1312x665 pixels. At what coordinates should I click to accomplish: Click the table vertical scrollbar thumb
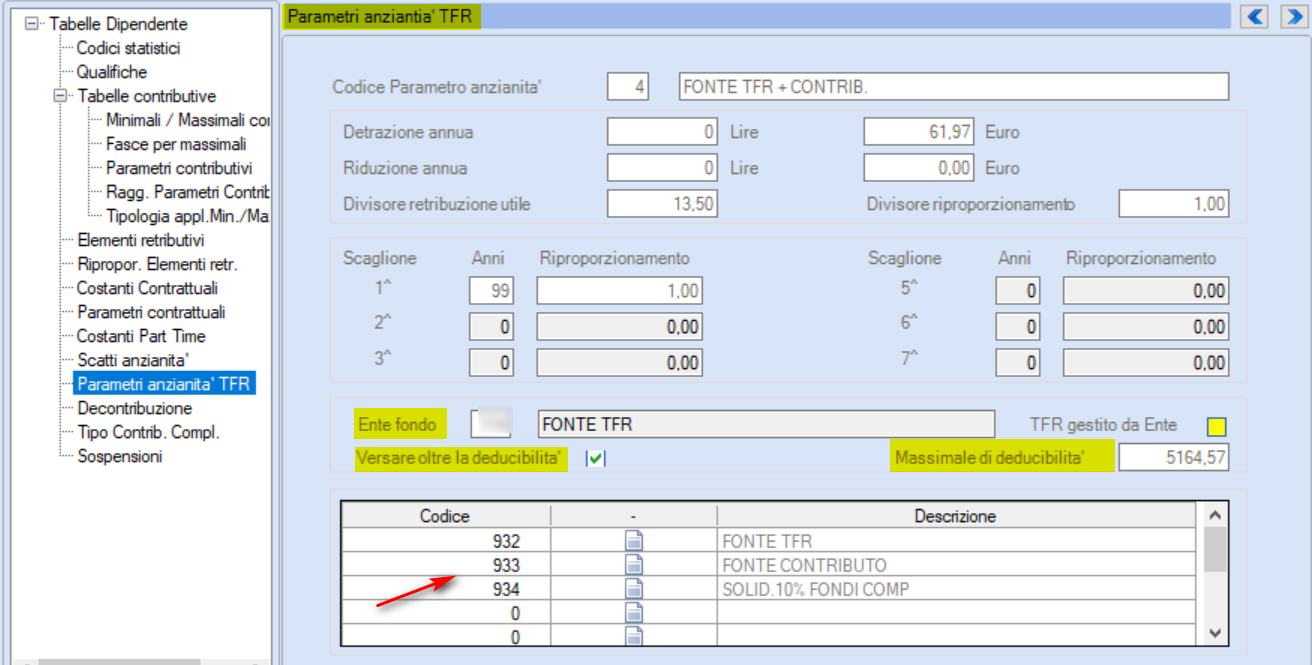click(1215, 549)
